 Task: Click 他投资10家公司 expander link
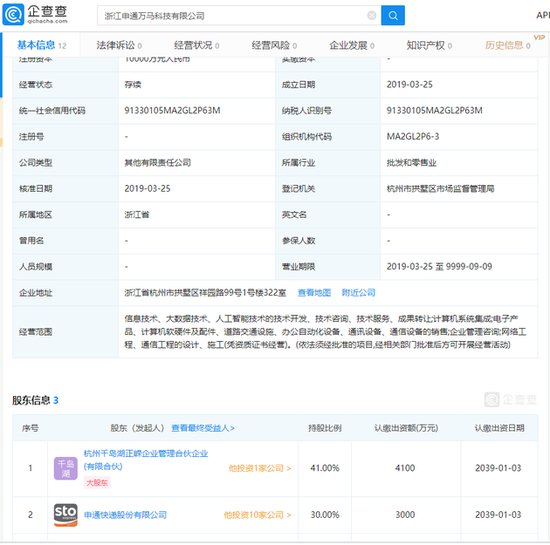257,515
